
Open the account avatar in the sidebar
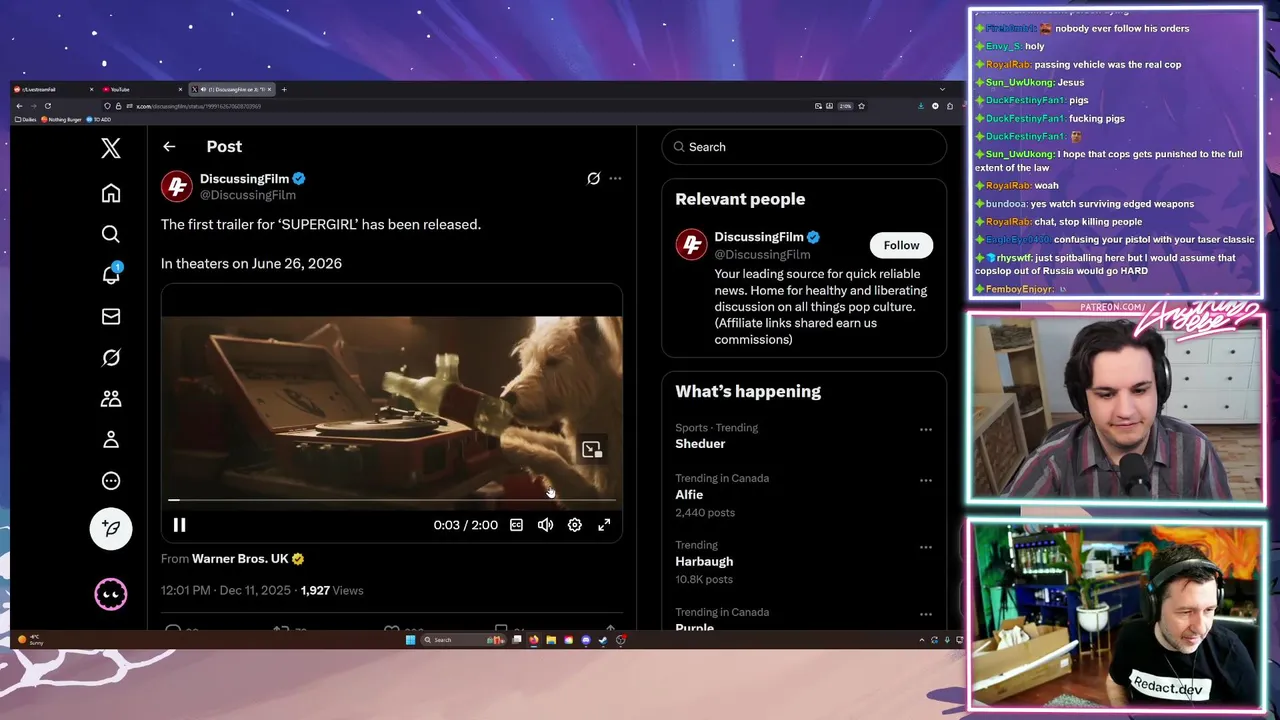(111, 594)
